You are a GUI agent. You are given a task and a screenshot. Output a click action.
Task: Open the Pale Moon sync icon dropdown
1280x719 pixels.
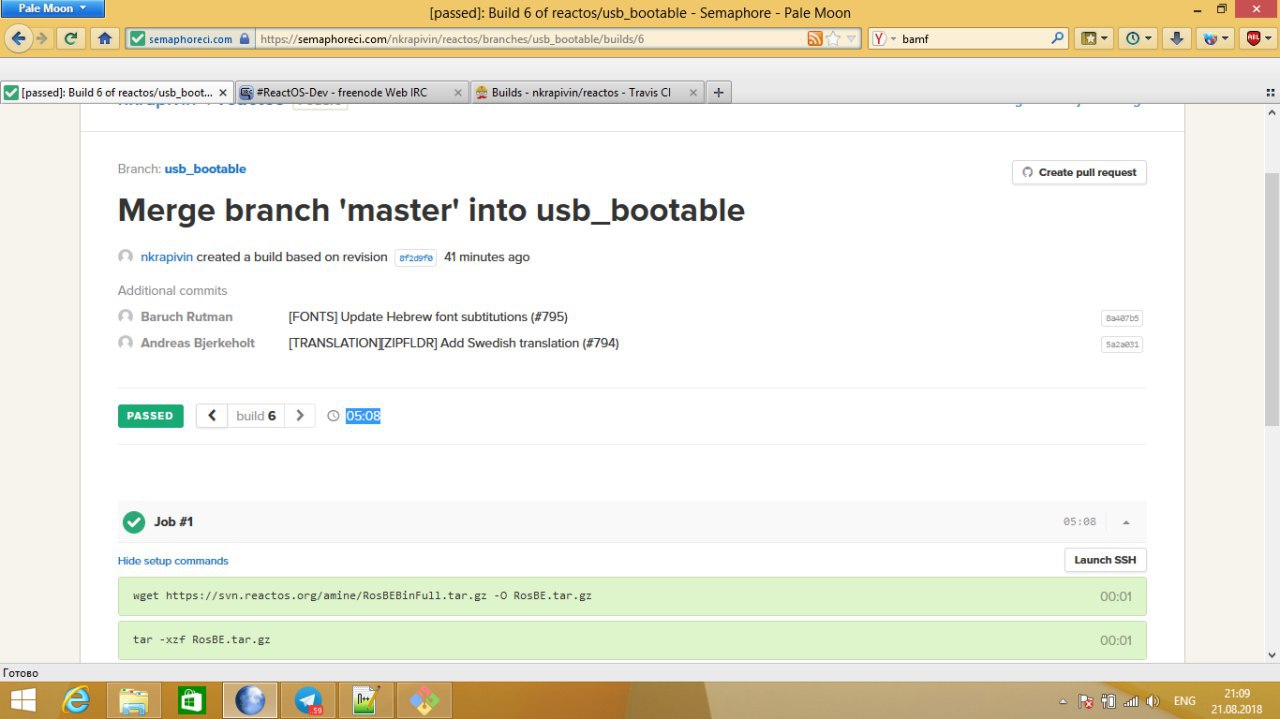coord(1216,39)
